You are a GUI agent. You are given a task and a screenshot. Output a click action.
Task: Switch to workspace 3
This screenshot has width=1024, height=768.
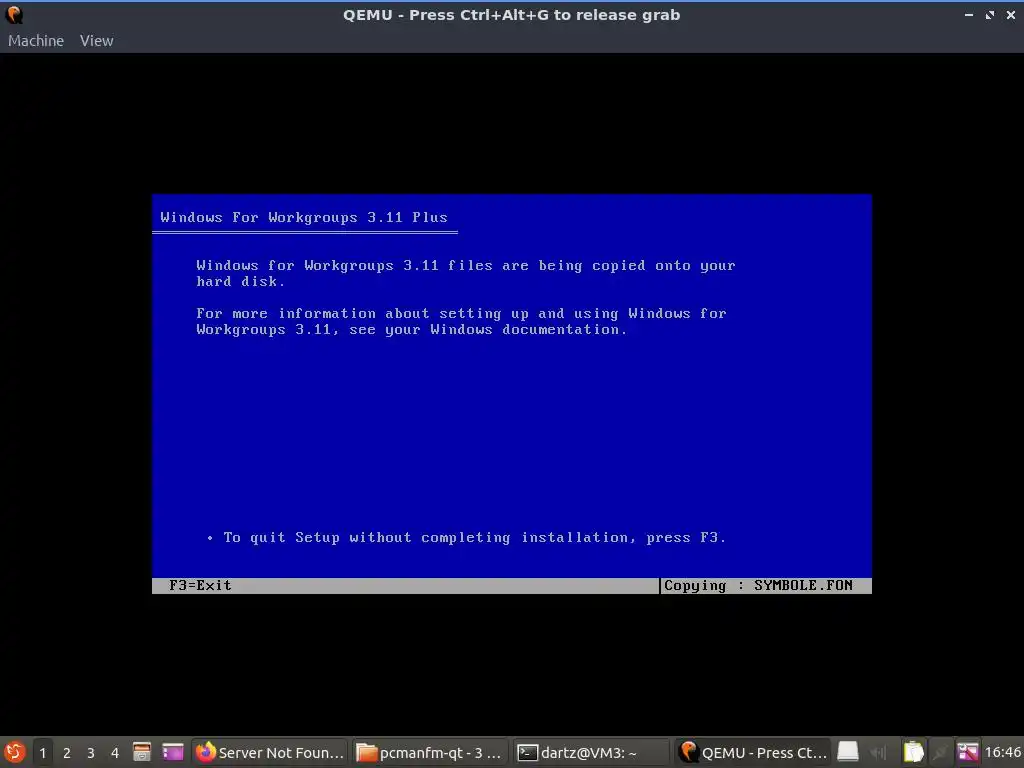pos(91,753)
